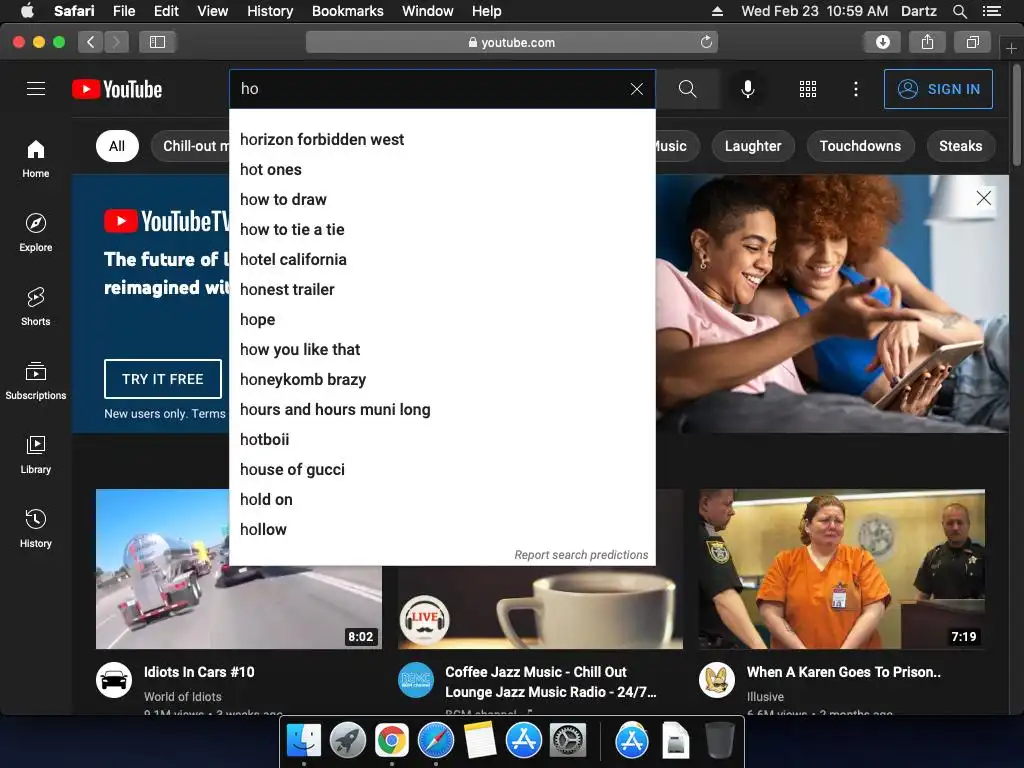Click the YouTube logo
Screen dimensions: 1024x768
coord(117,89)
